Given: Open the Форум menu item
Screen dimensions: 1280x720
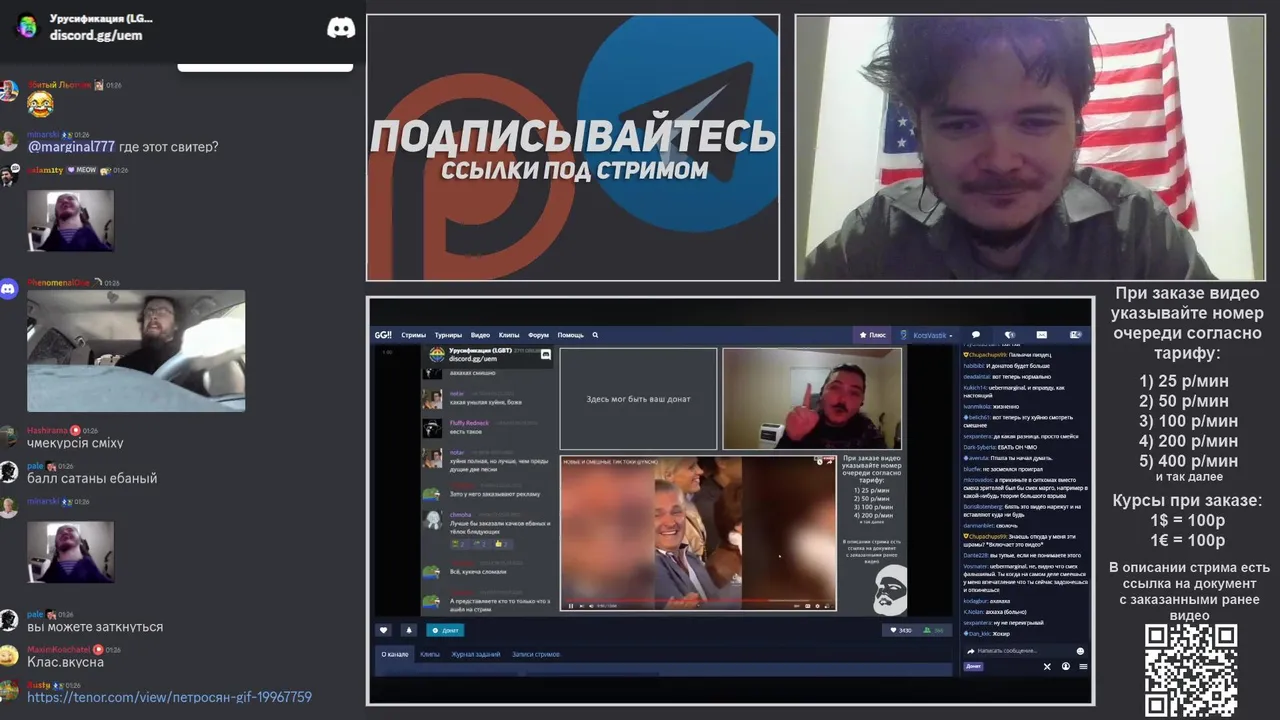Looking at the screenshot, I should [x=538, y=335].
